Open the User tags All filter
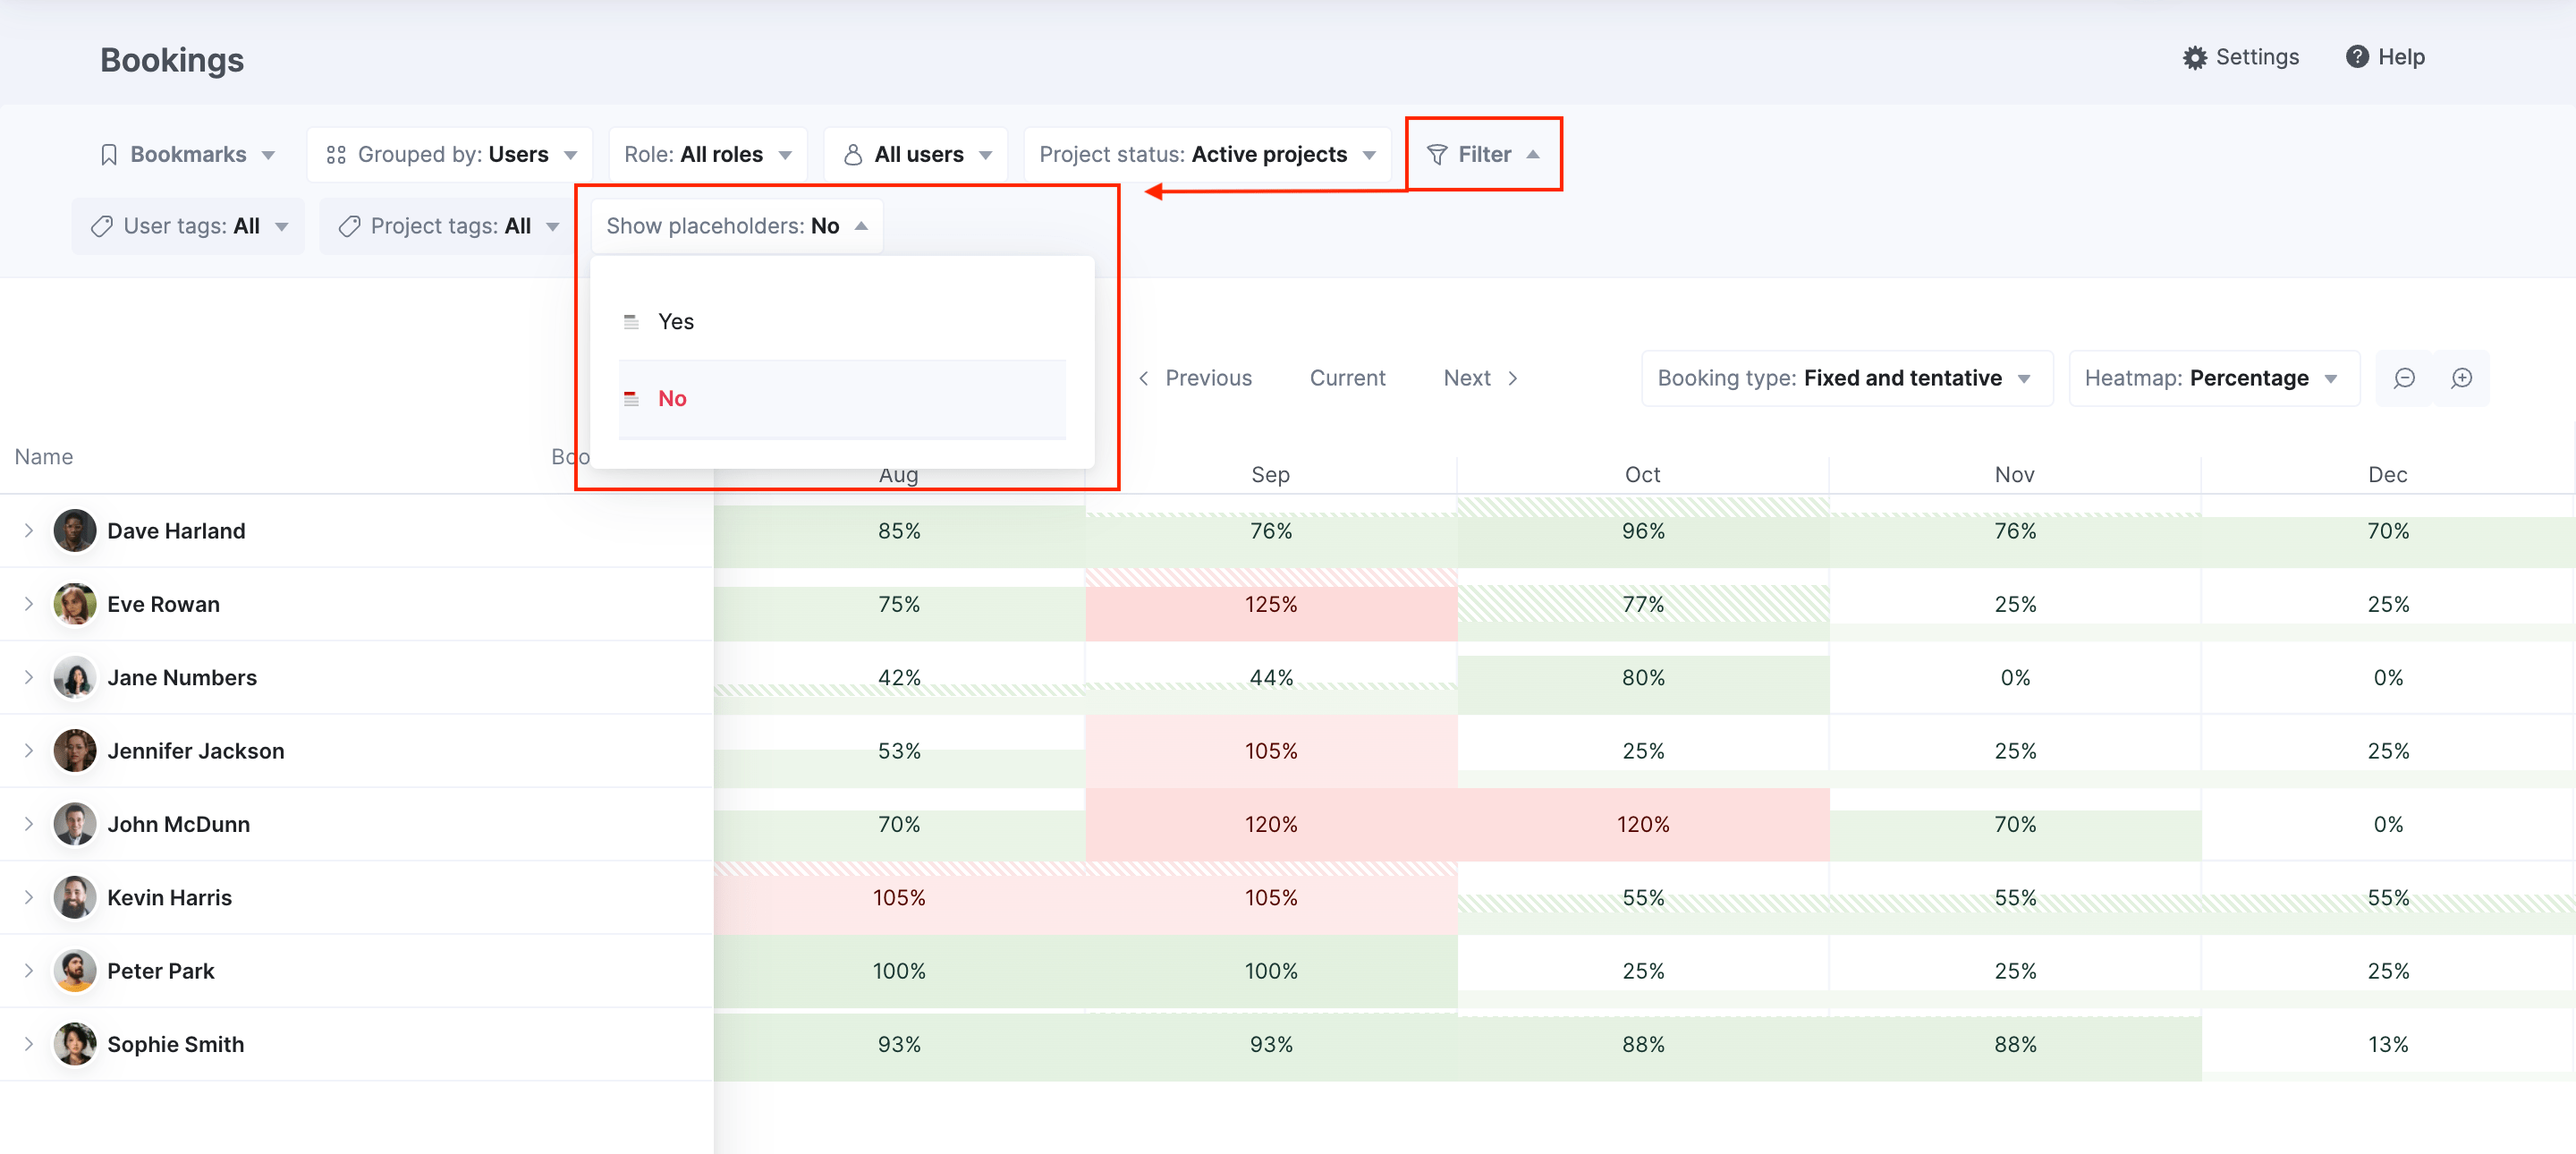 point(188,226)
